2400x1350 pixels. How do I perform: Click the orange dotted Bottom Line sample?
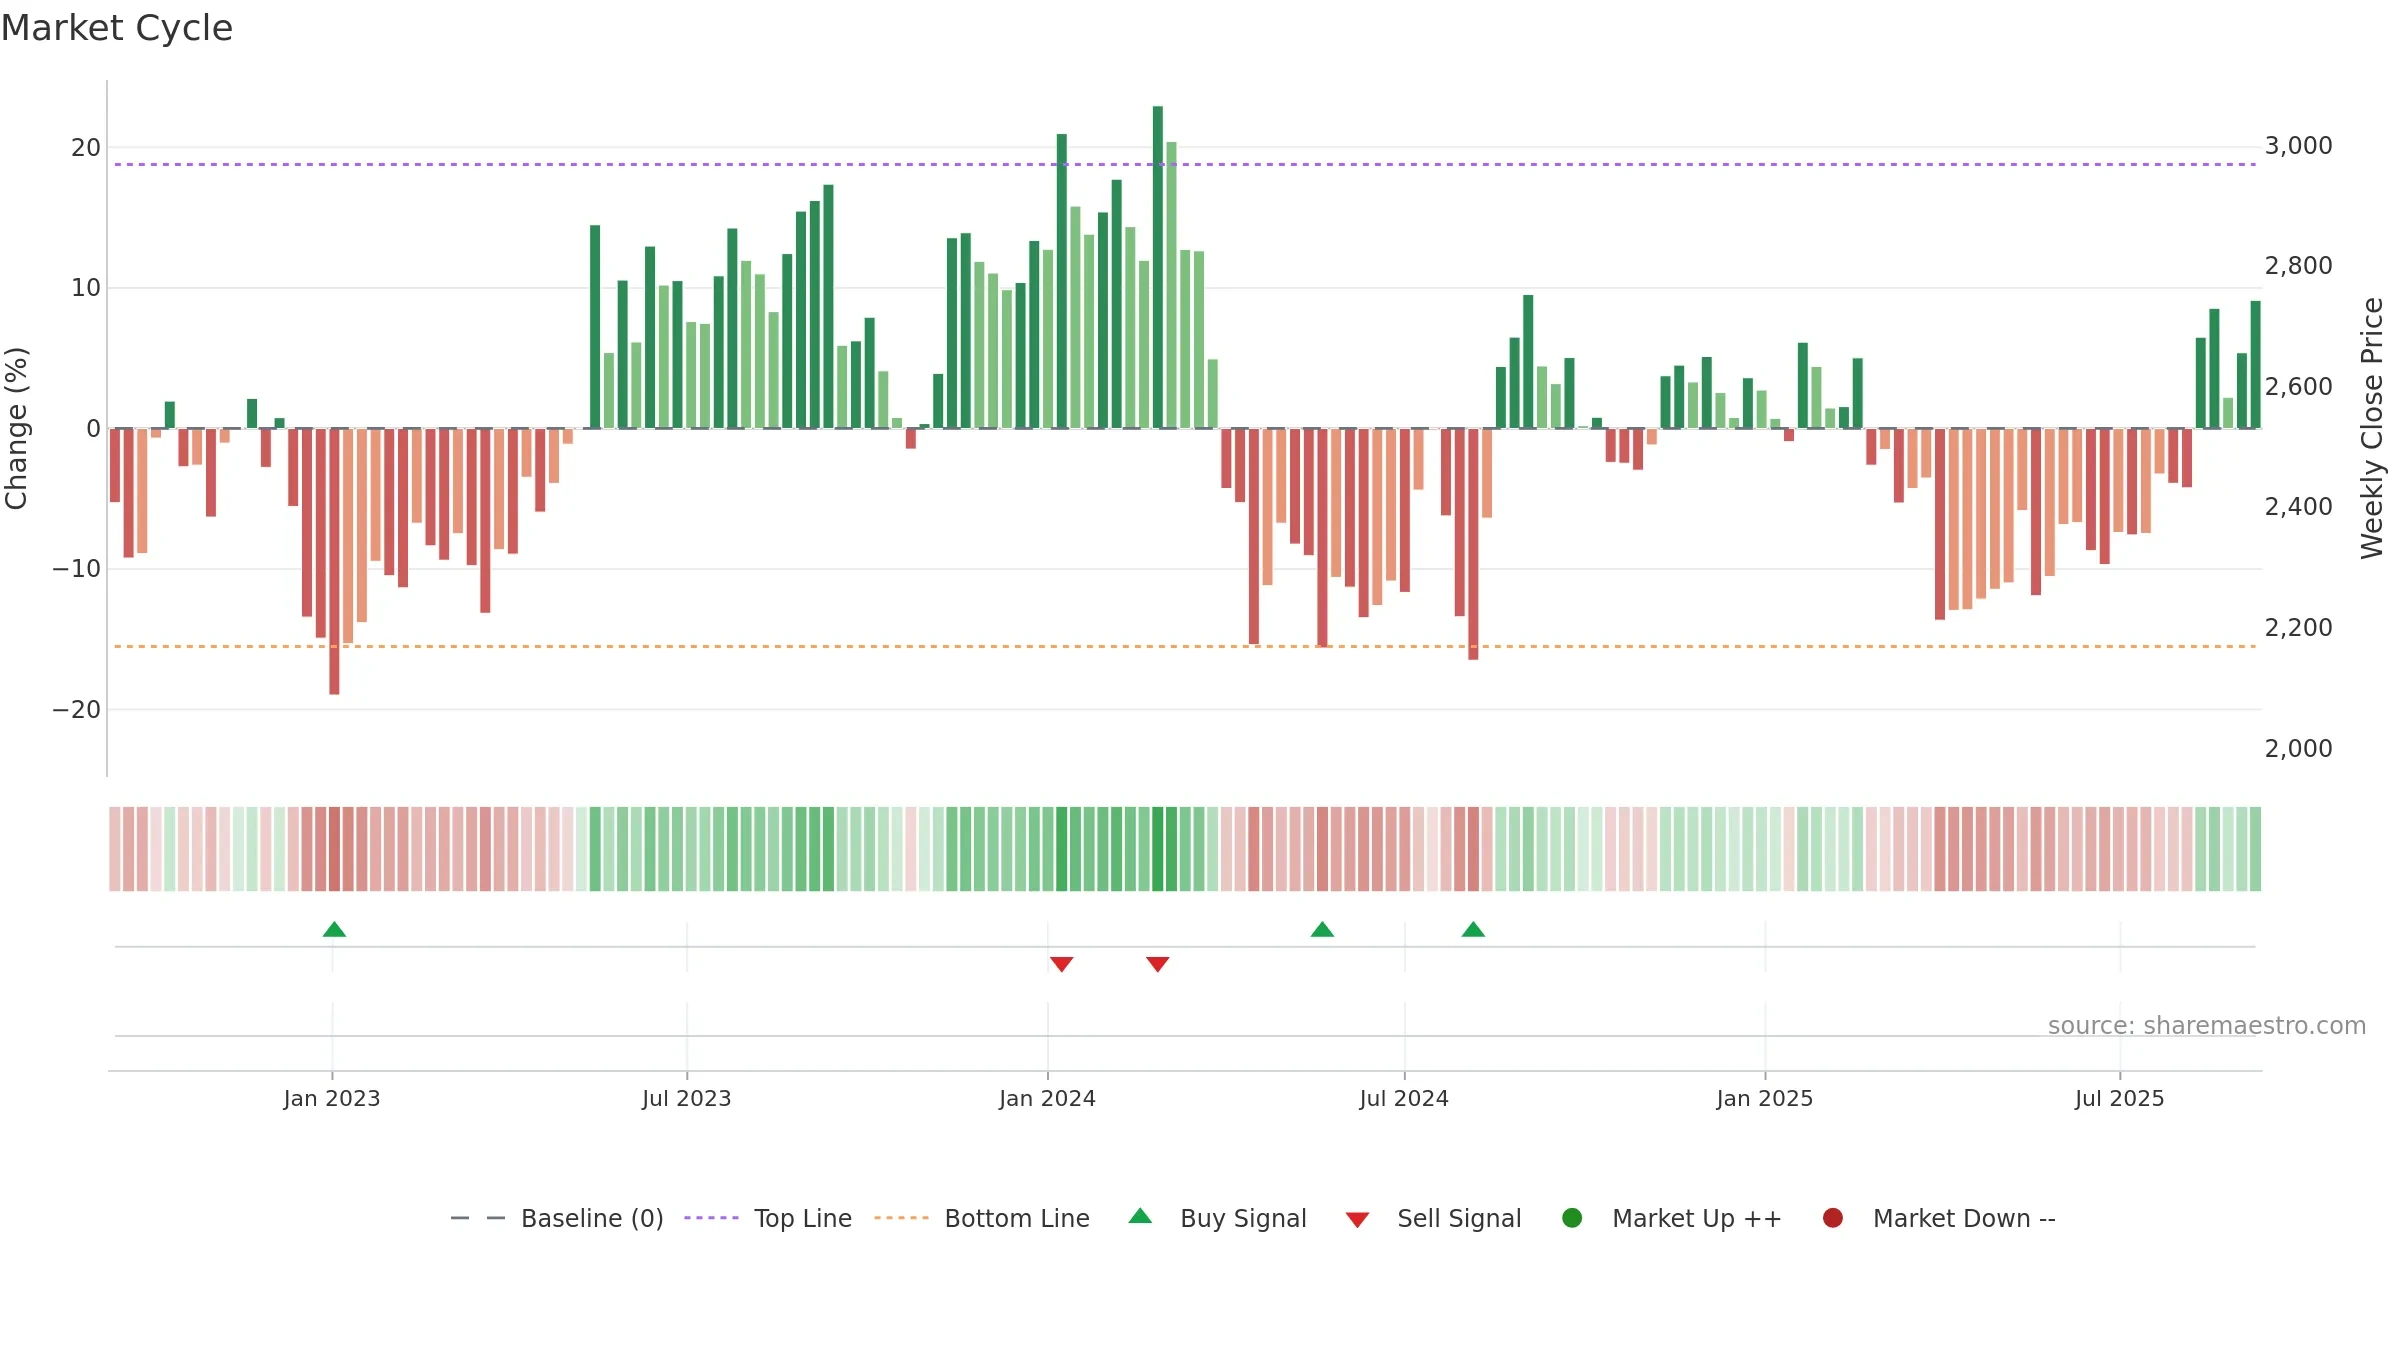(901, 1218)
